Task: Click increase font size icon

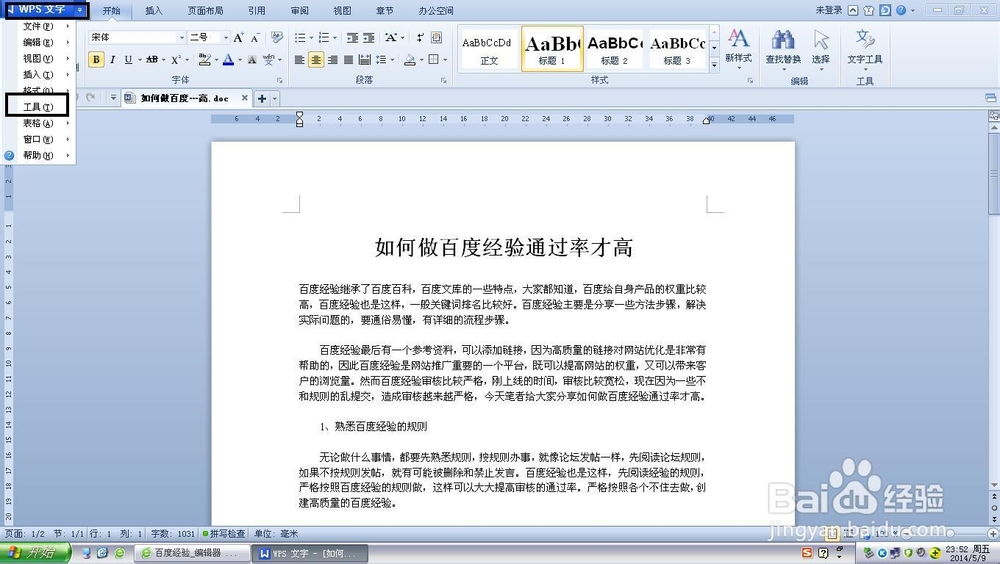Action: pyautogui.click(x=239, y=38)
